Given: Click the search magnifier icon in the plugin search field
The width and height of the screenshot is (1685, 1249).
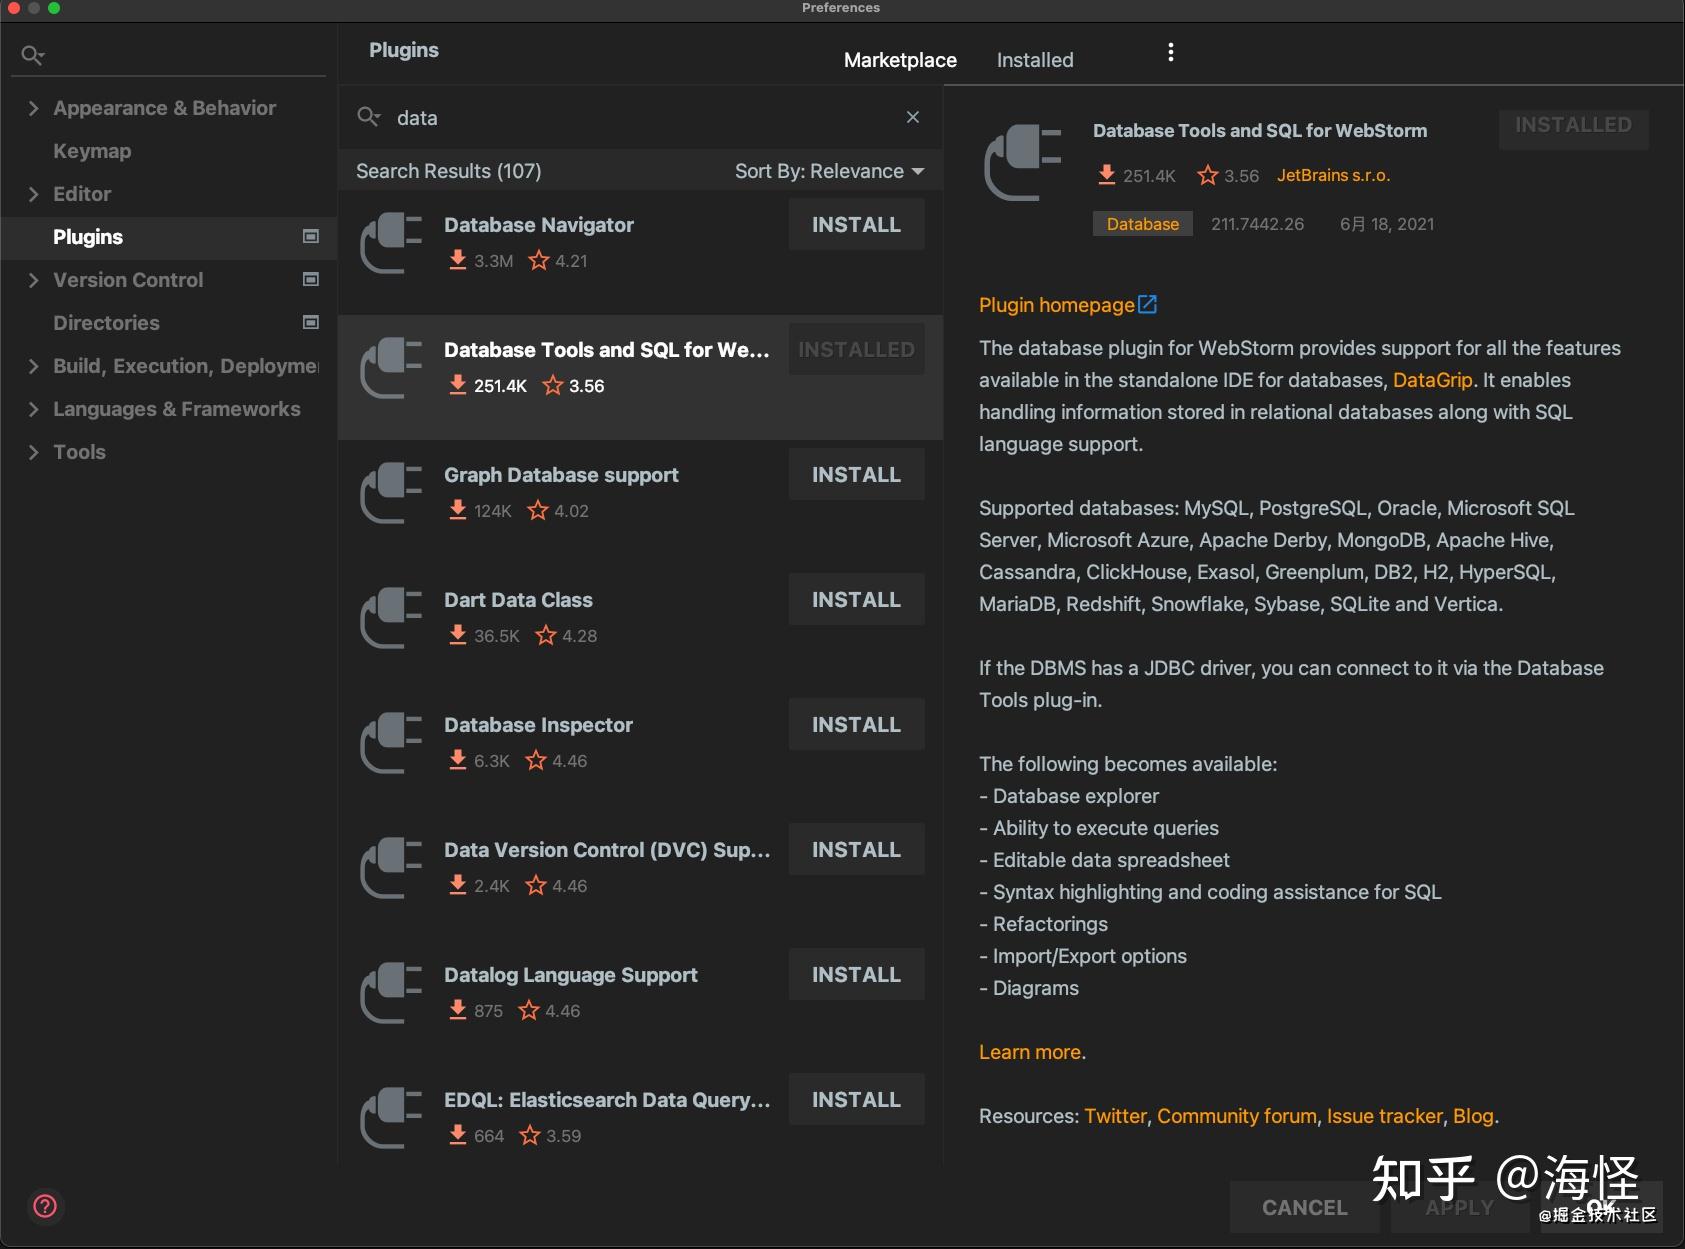Looking at the screenshot, I should (368, 117).
